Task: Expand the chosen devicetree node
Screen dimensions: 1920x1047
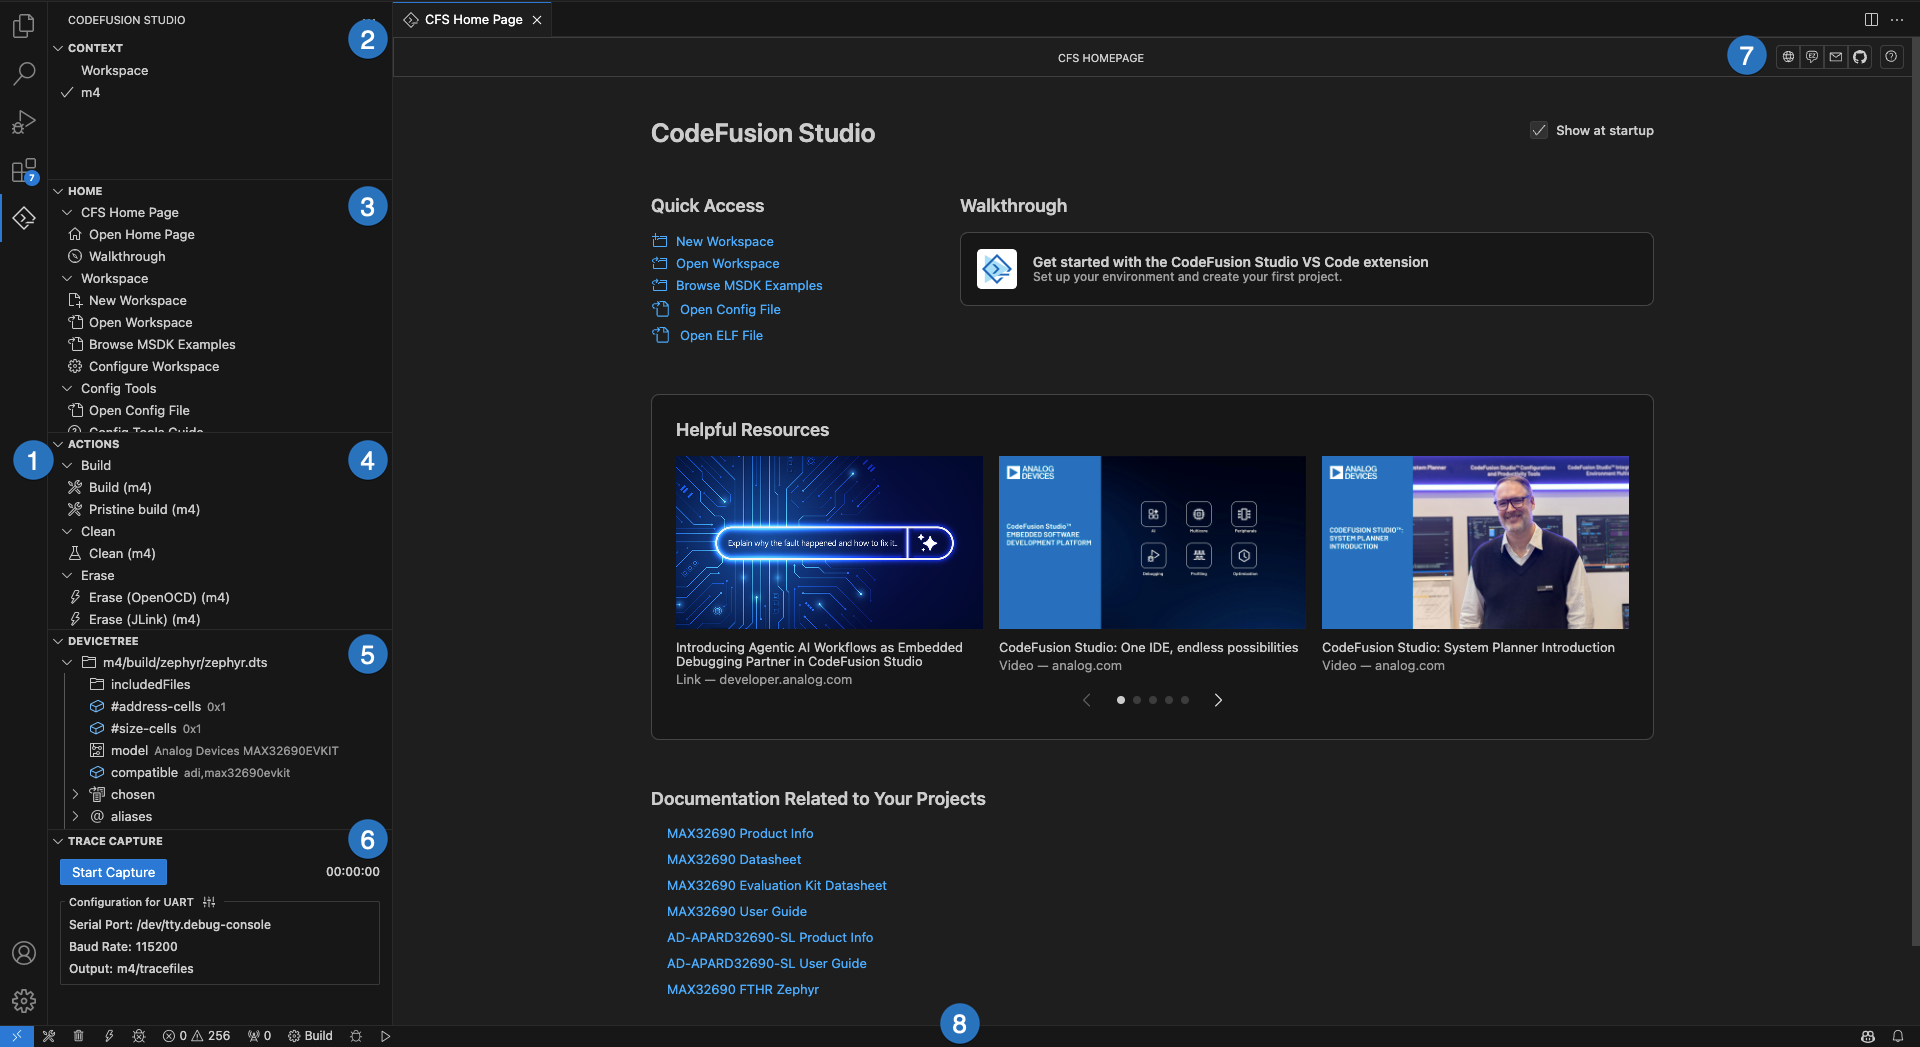Action: (x=75, y=794)
